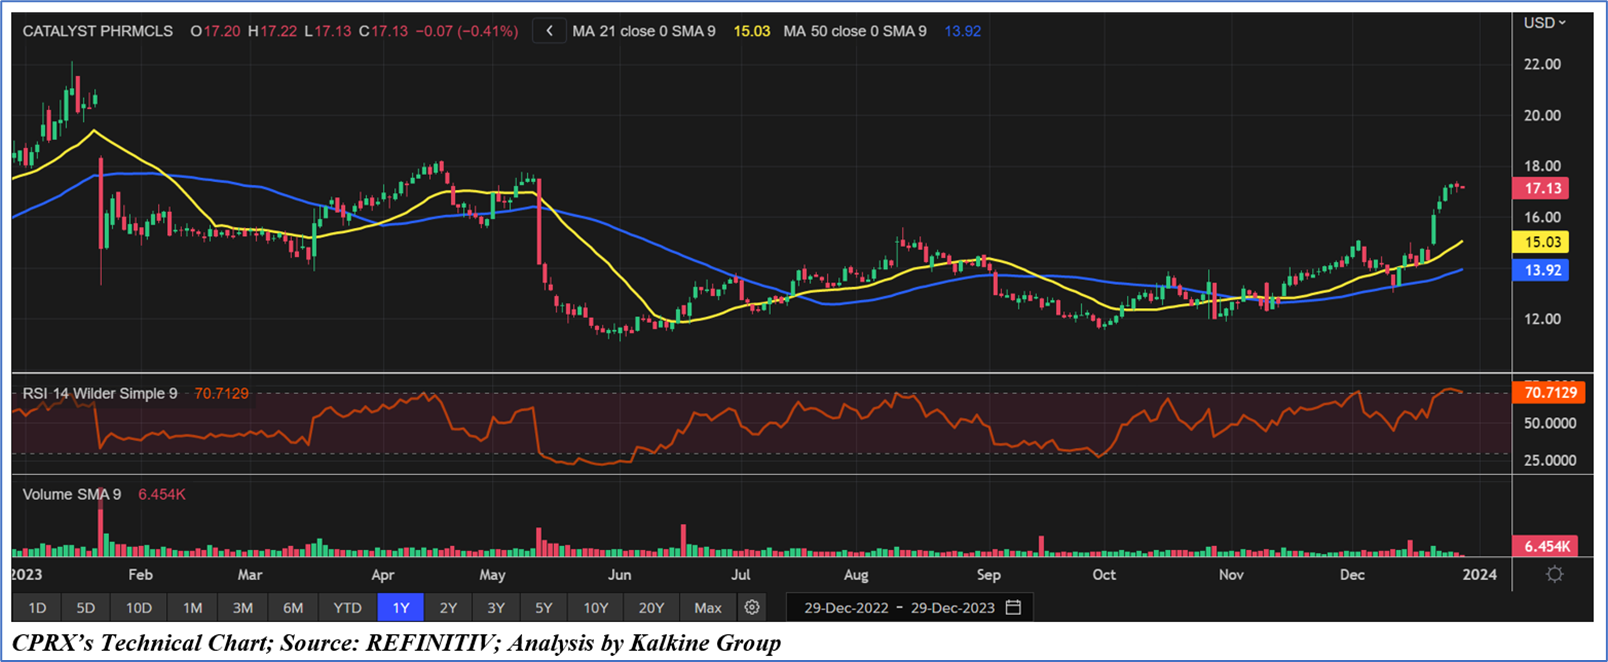The width and height of the screenshot is (1608, 662).
Task: Select the 3M timeframe
Action: pyautogui.click(x=243, y=607)
